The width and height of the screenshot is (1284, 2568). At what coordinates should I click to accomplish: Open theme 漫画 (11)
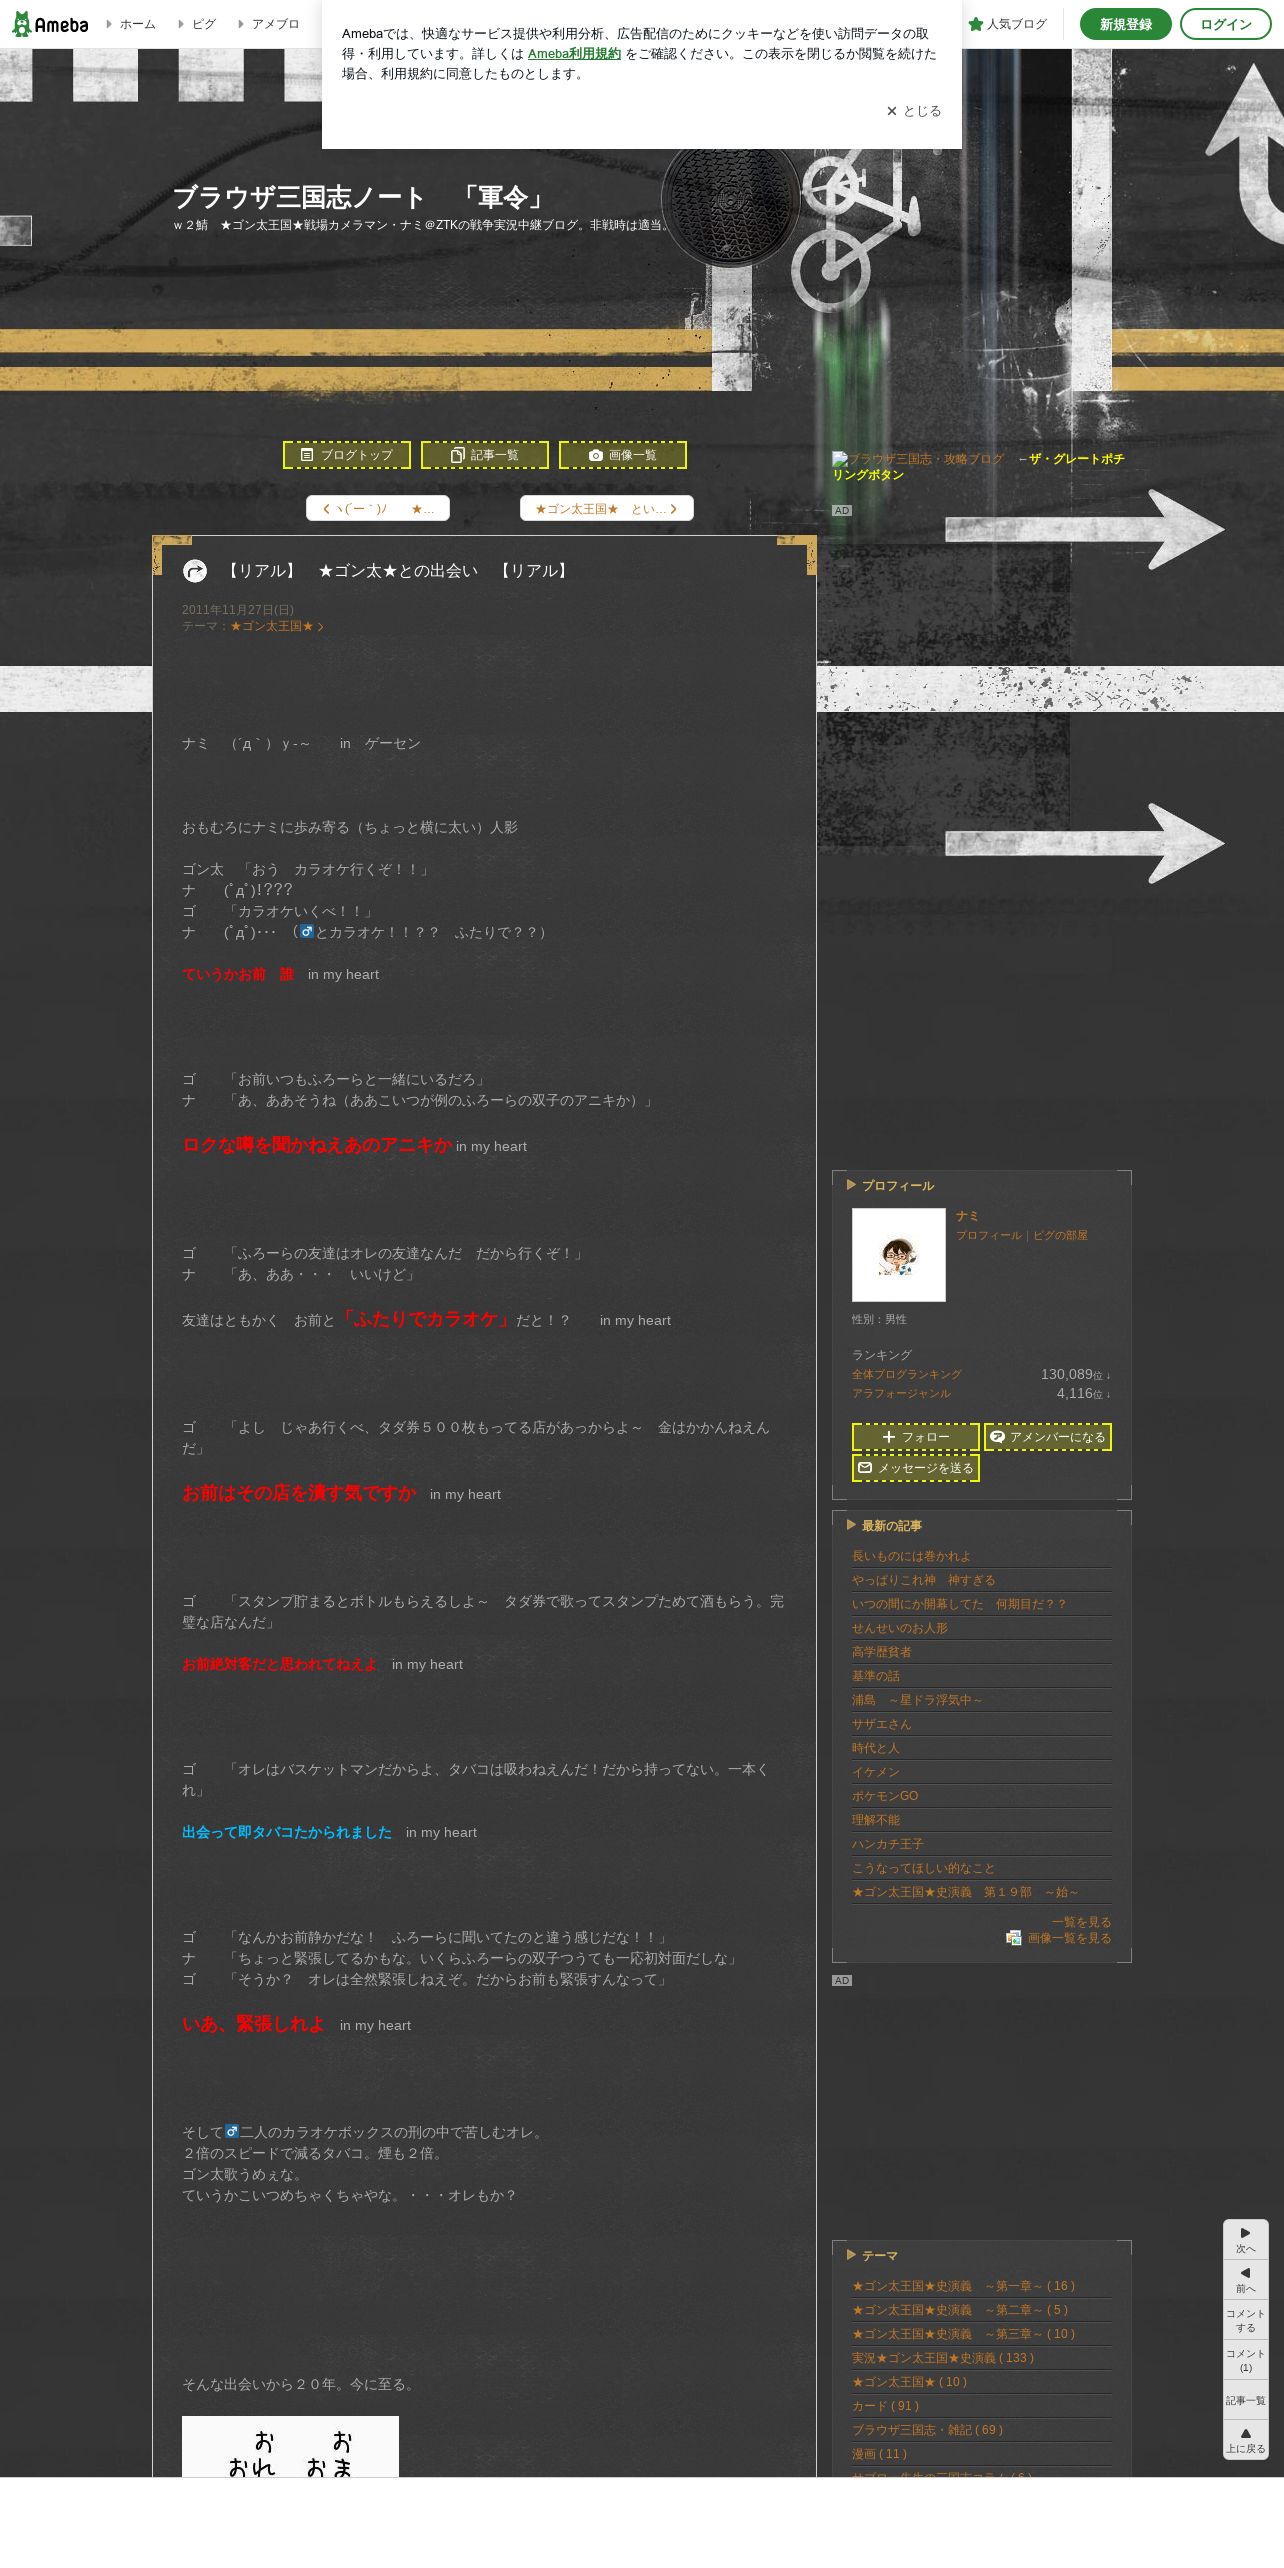(x=879, y=2454)
